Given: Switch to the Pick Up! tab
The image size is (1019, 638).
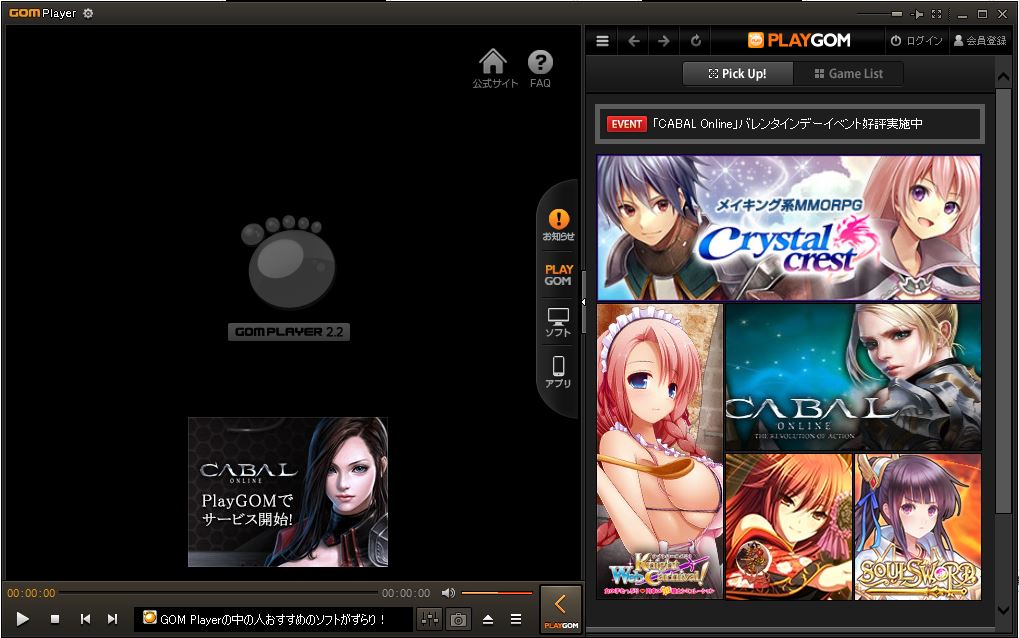Looking at the screenshot, I should point(738,73).
